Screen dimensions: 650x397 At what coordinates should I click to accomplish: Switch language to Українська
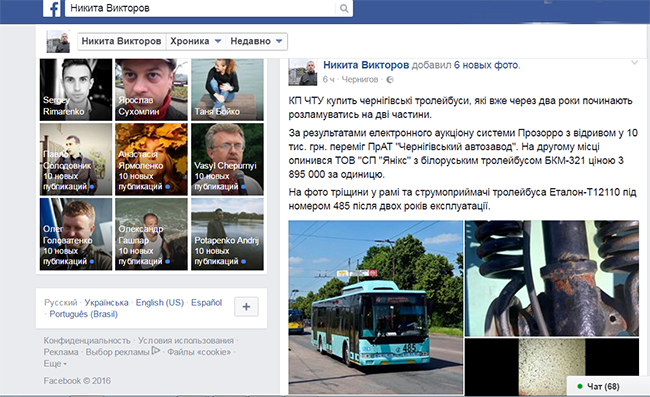tap(107, 303)
